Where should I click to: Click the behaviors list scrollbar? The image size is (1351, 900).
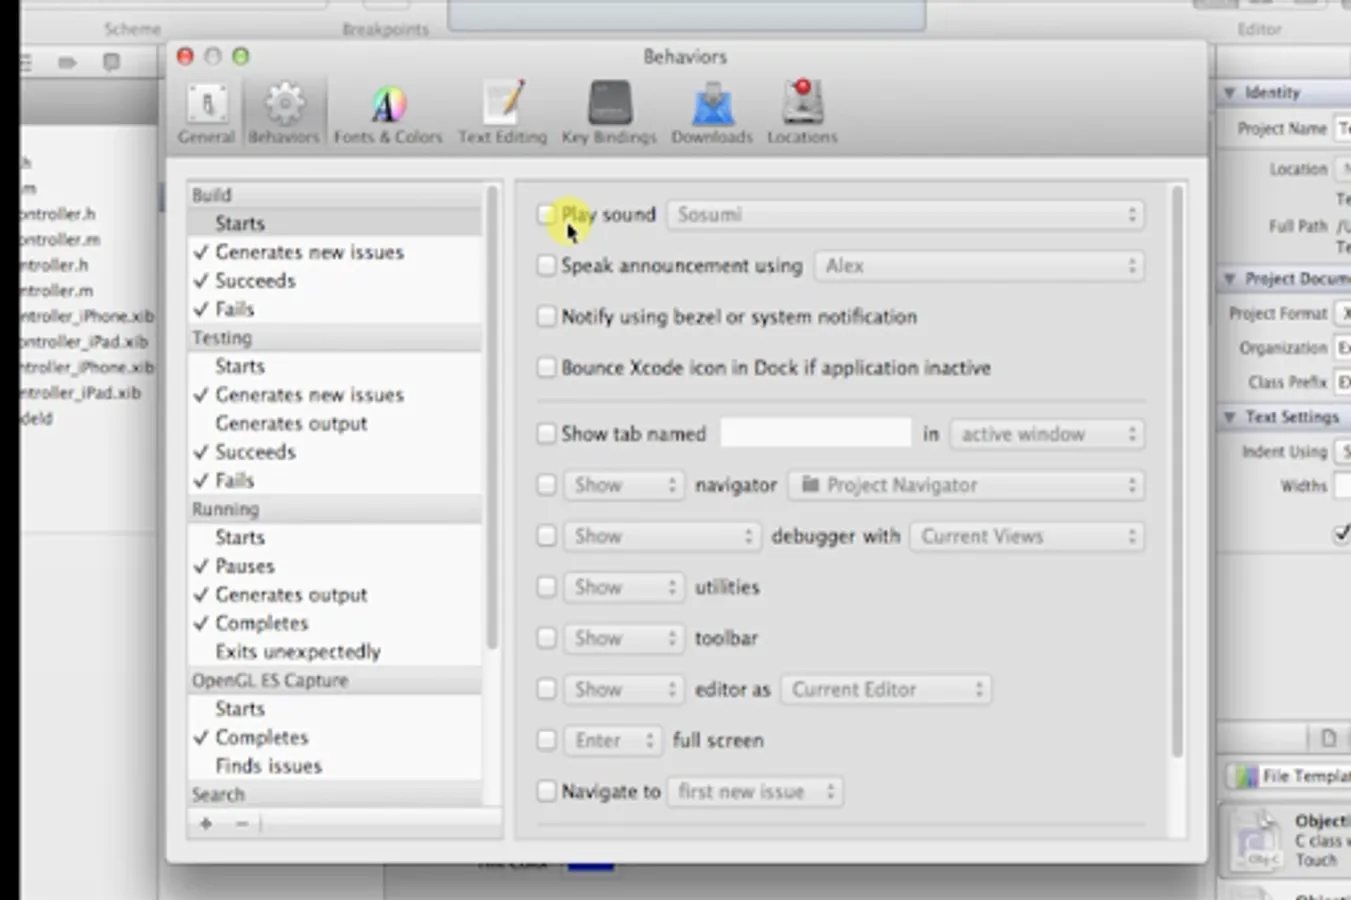point(492,416)
